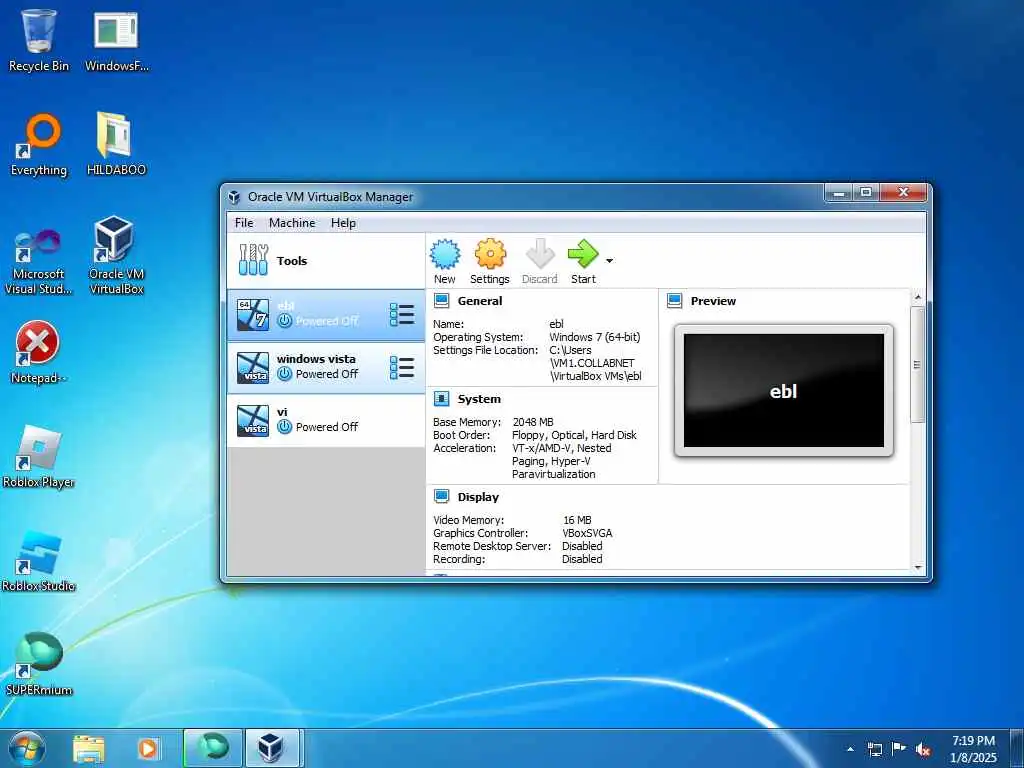Click the 2048 MB base memory value
The height and width of the screenshot is (768, 1024).
click(533, 422)
